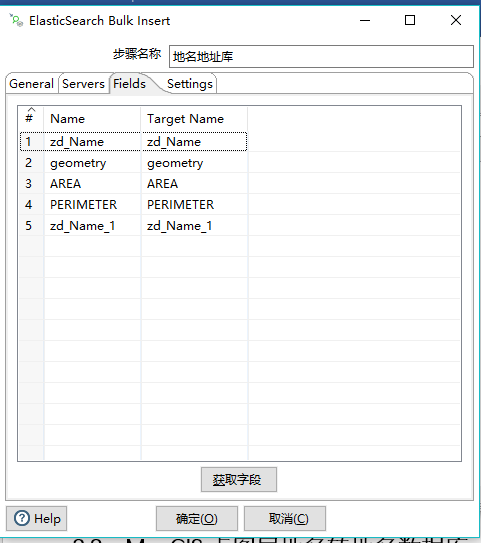Select row number 4
Screen dimensions: 481x543
(29, 205)
